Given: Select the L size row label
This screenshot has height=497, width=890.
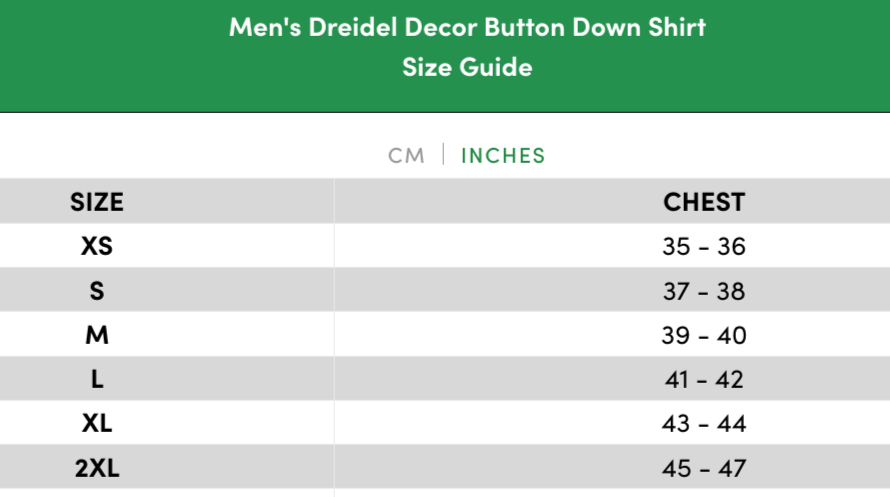Looking at the screenshot, I should pos(97,379).
